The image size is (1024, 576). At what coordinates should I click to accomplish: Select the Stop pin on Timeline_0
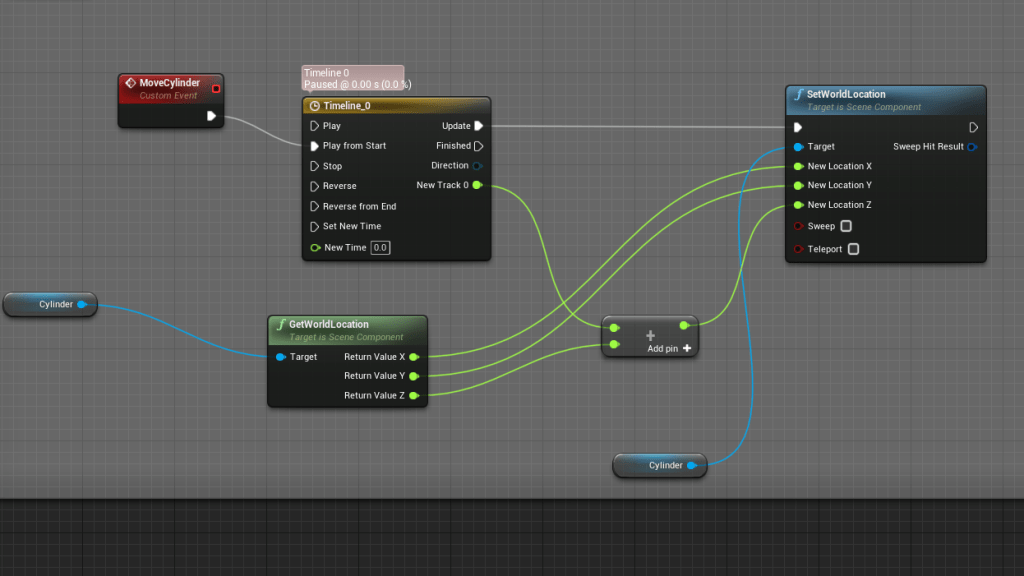pyautogui.click(x=314, y=166)
